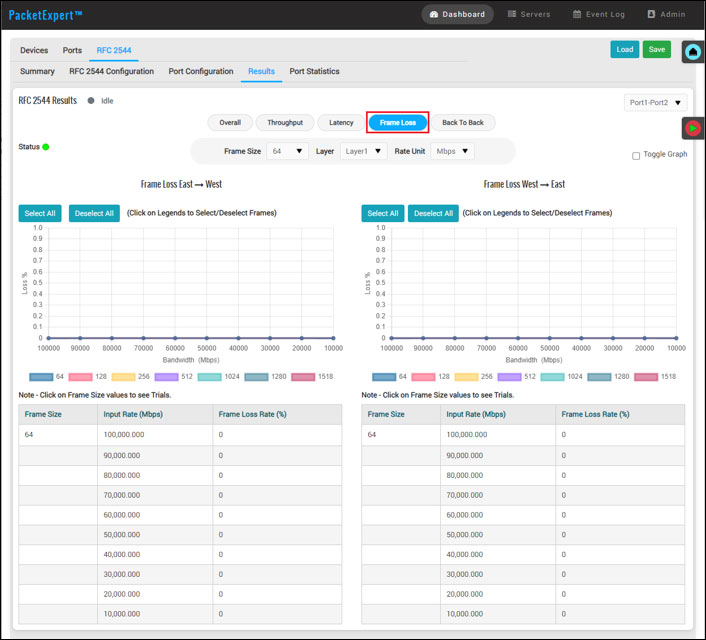The image size is (706, 640).
Task: Click 20,000.000 input rate in West-East table
Action: pyautogui.click(x=465, y=594)
